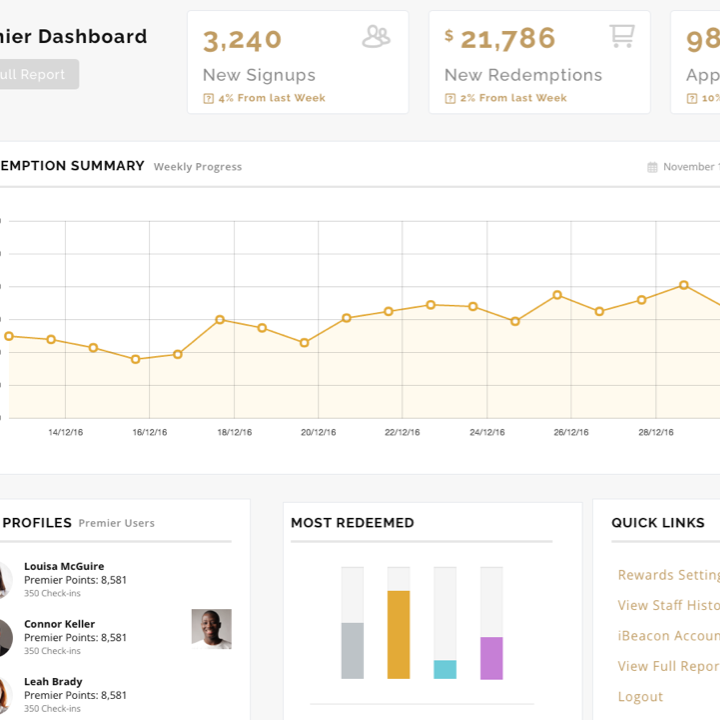The height and width of the screenshot is (720, 720).
Task: Select the orange bar in Most Redeemed
Action: (398, 634)
